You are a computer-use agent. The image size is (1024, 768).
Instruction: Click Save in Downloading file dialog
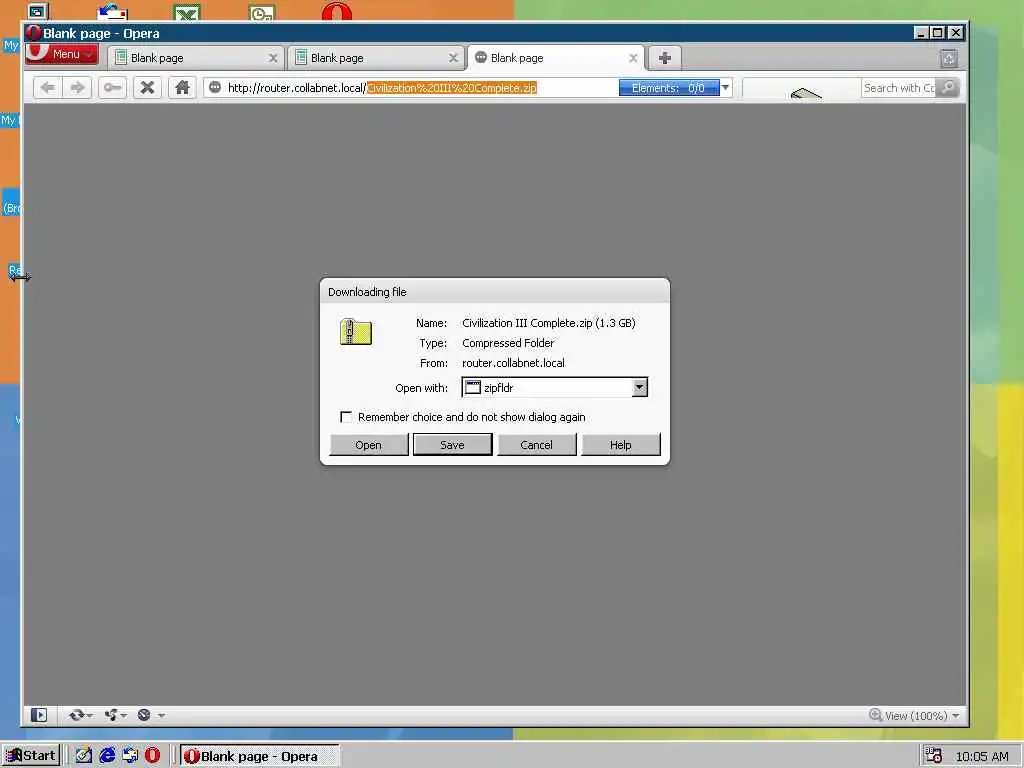pyautogui.click(x=453, y=445)
